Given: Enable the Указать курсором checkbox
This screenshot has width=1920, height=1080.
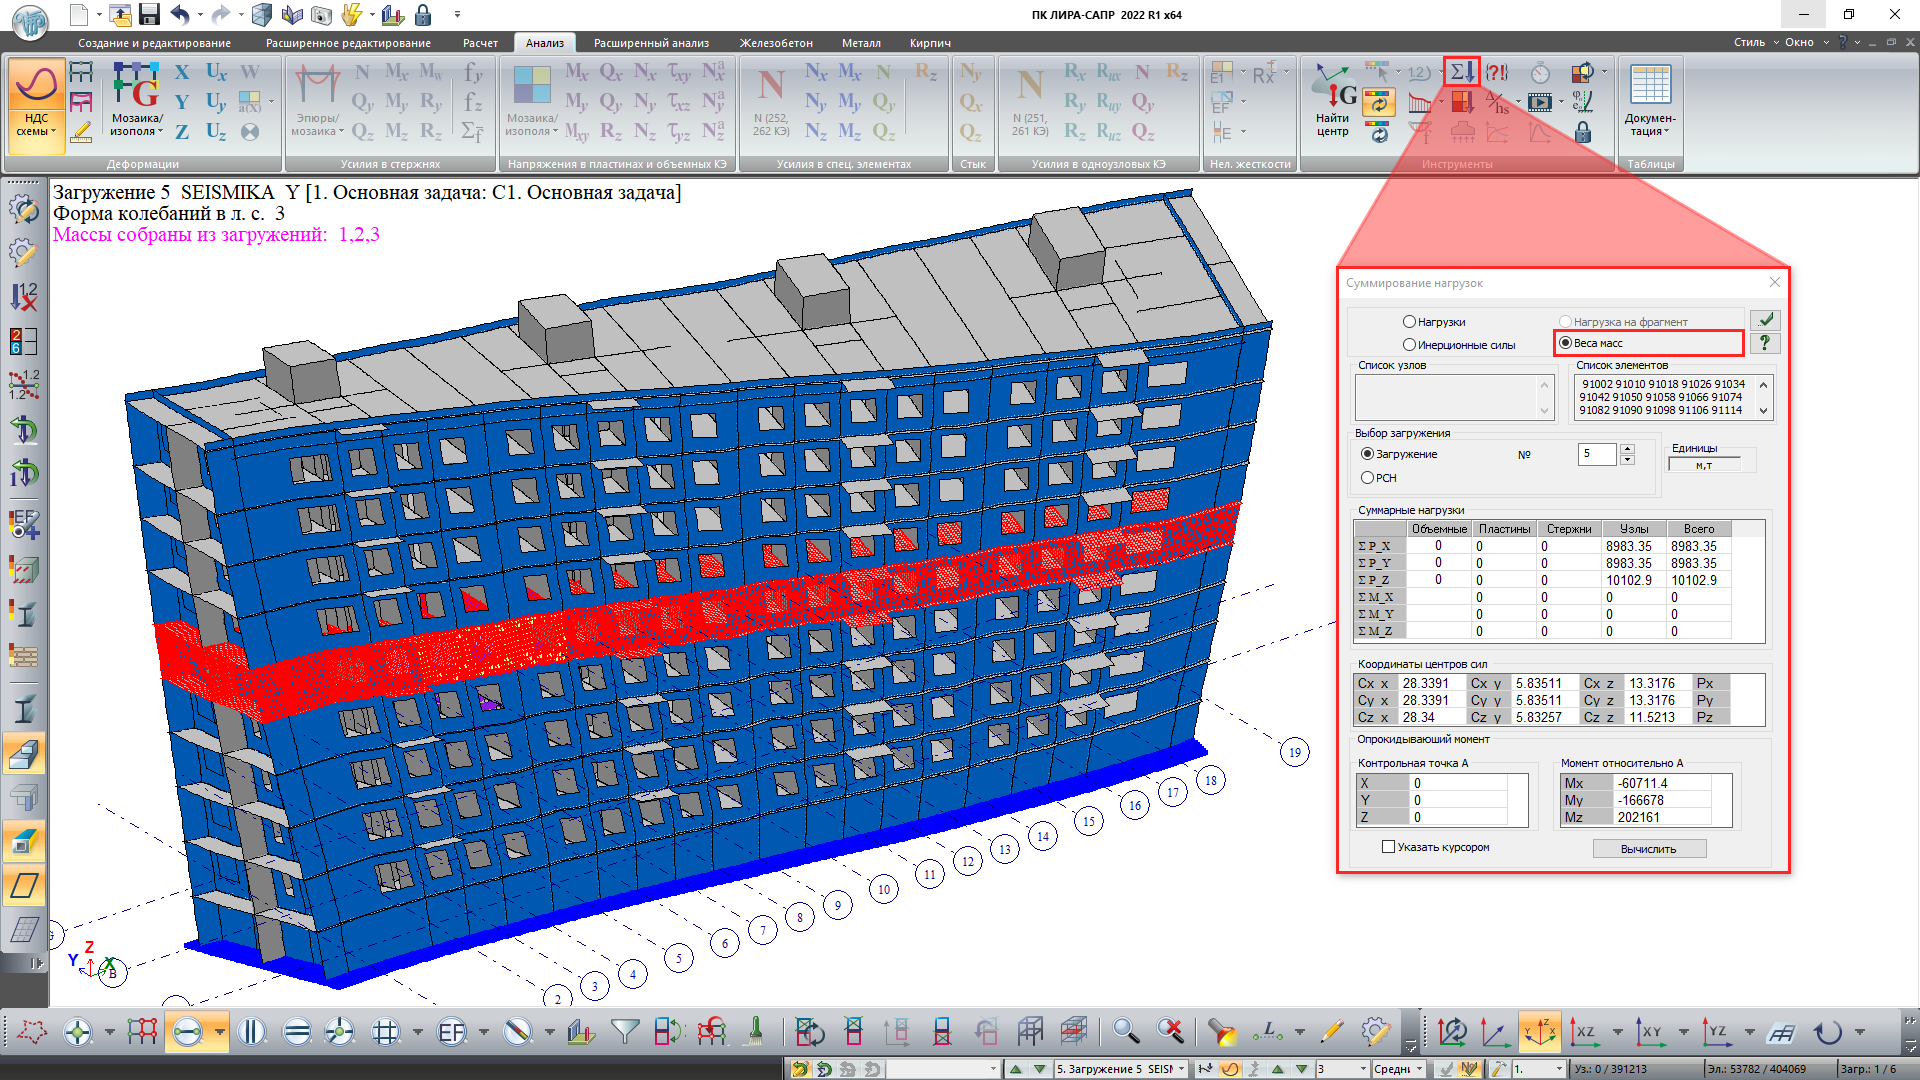Looking at the screenshot, I should (x=1388, y=847).
